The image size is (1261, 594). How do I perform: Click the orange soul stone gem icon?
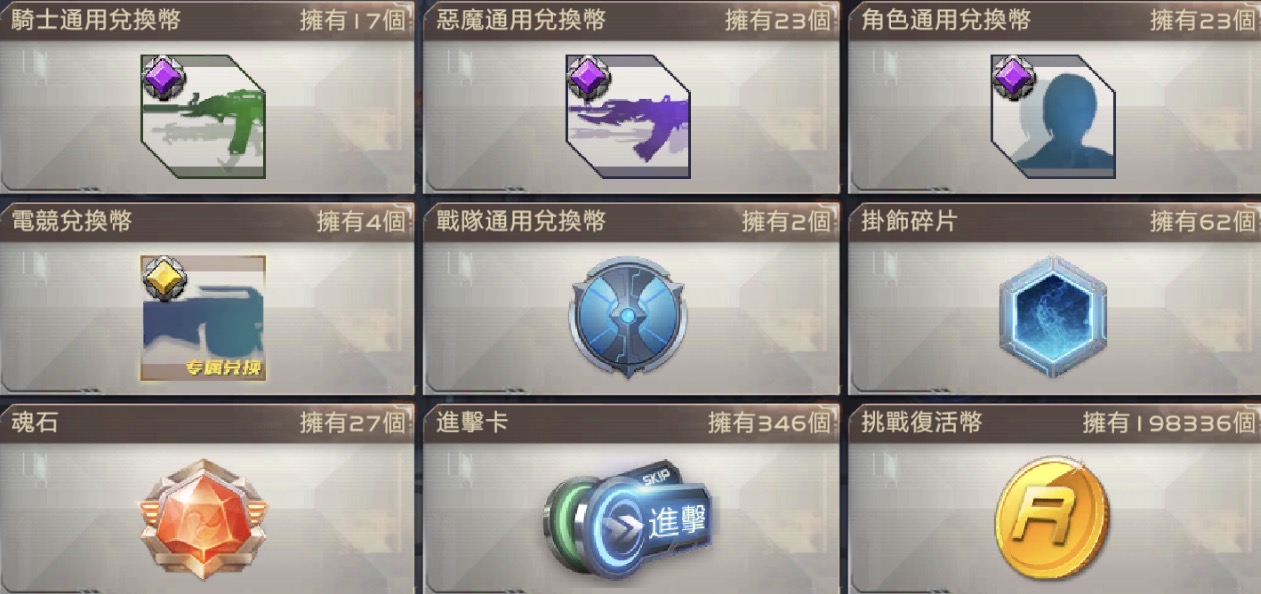coord(204,519)
